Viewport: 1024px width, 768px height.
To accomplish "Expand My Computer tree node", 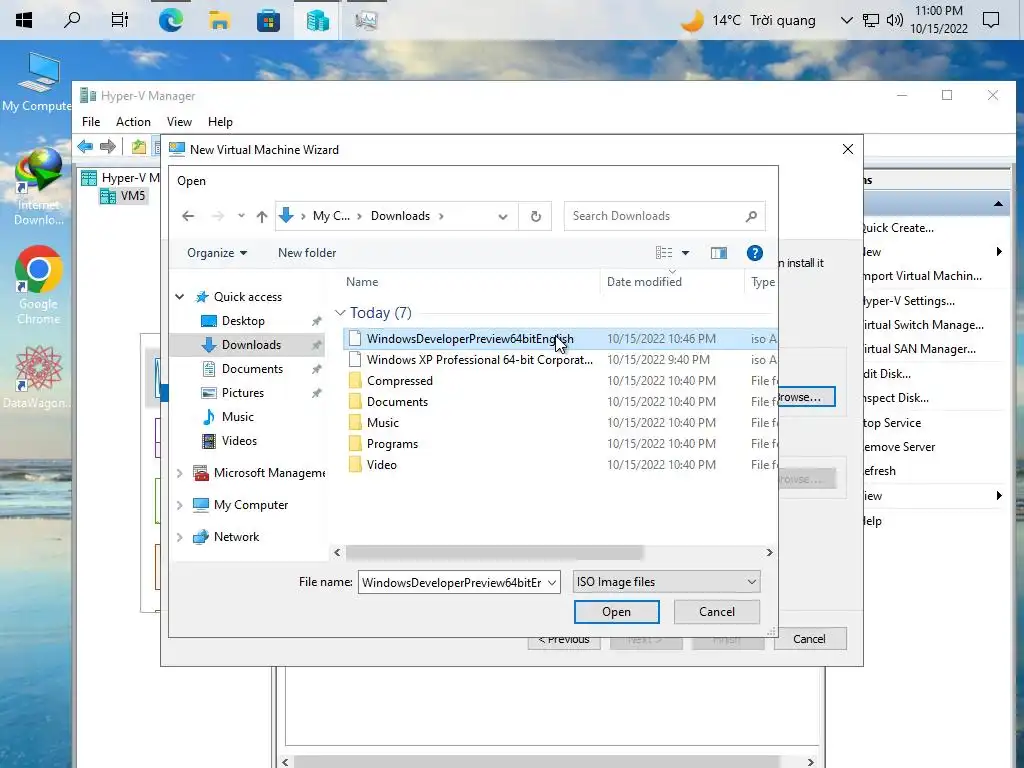I will pos(180,505).
